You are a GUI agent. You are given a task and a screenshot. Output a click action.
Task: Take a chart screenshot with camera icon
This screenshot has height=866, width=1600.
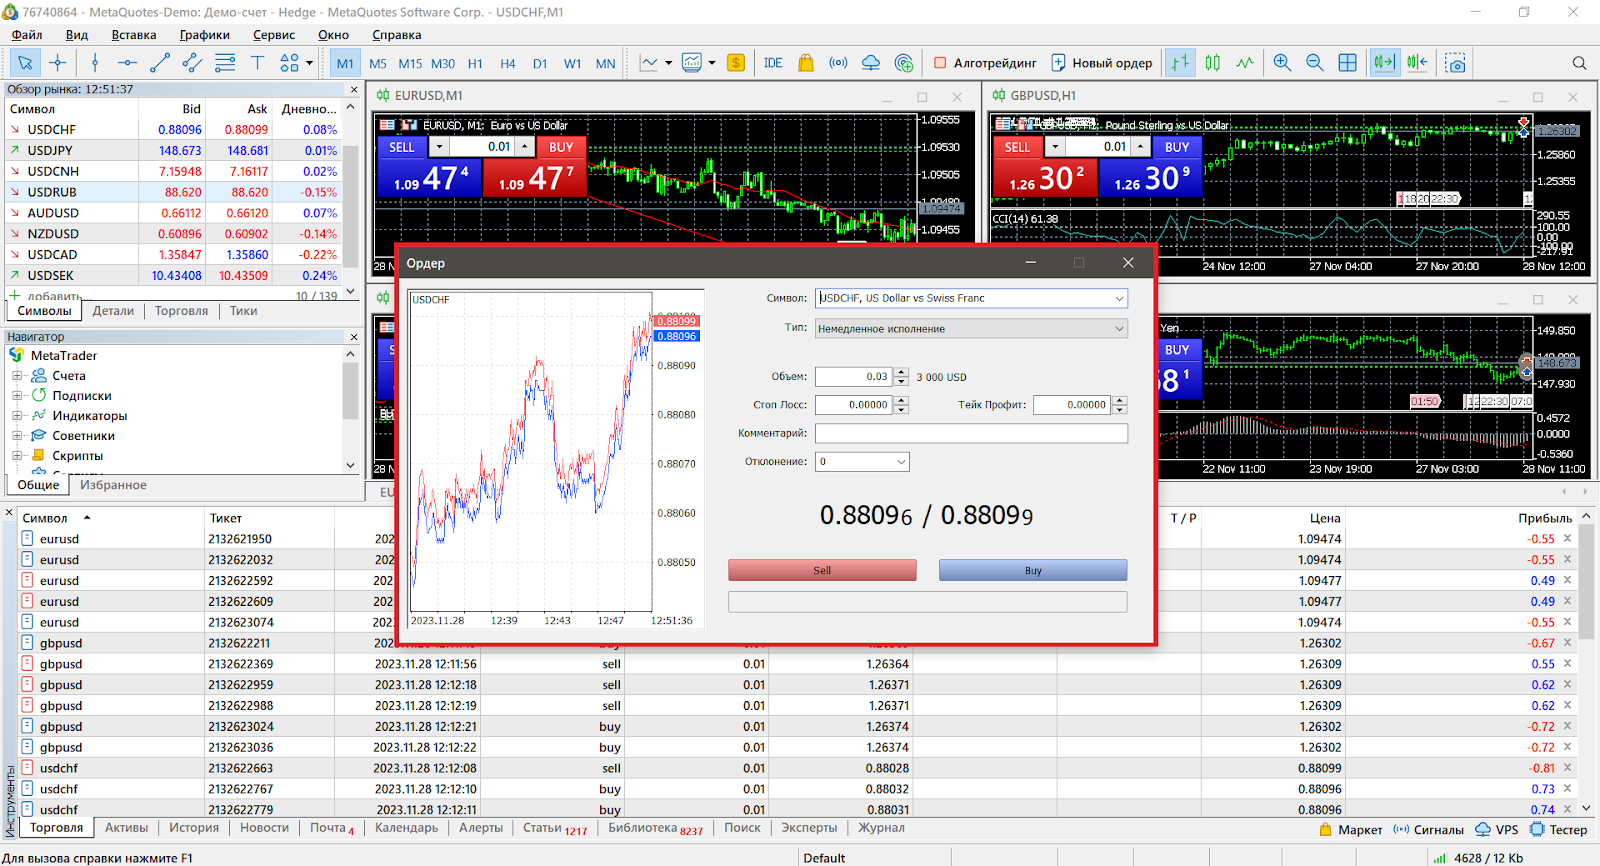(x=1456, y=63)
